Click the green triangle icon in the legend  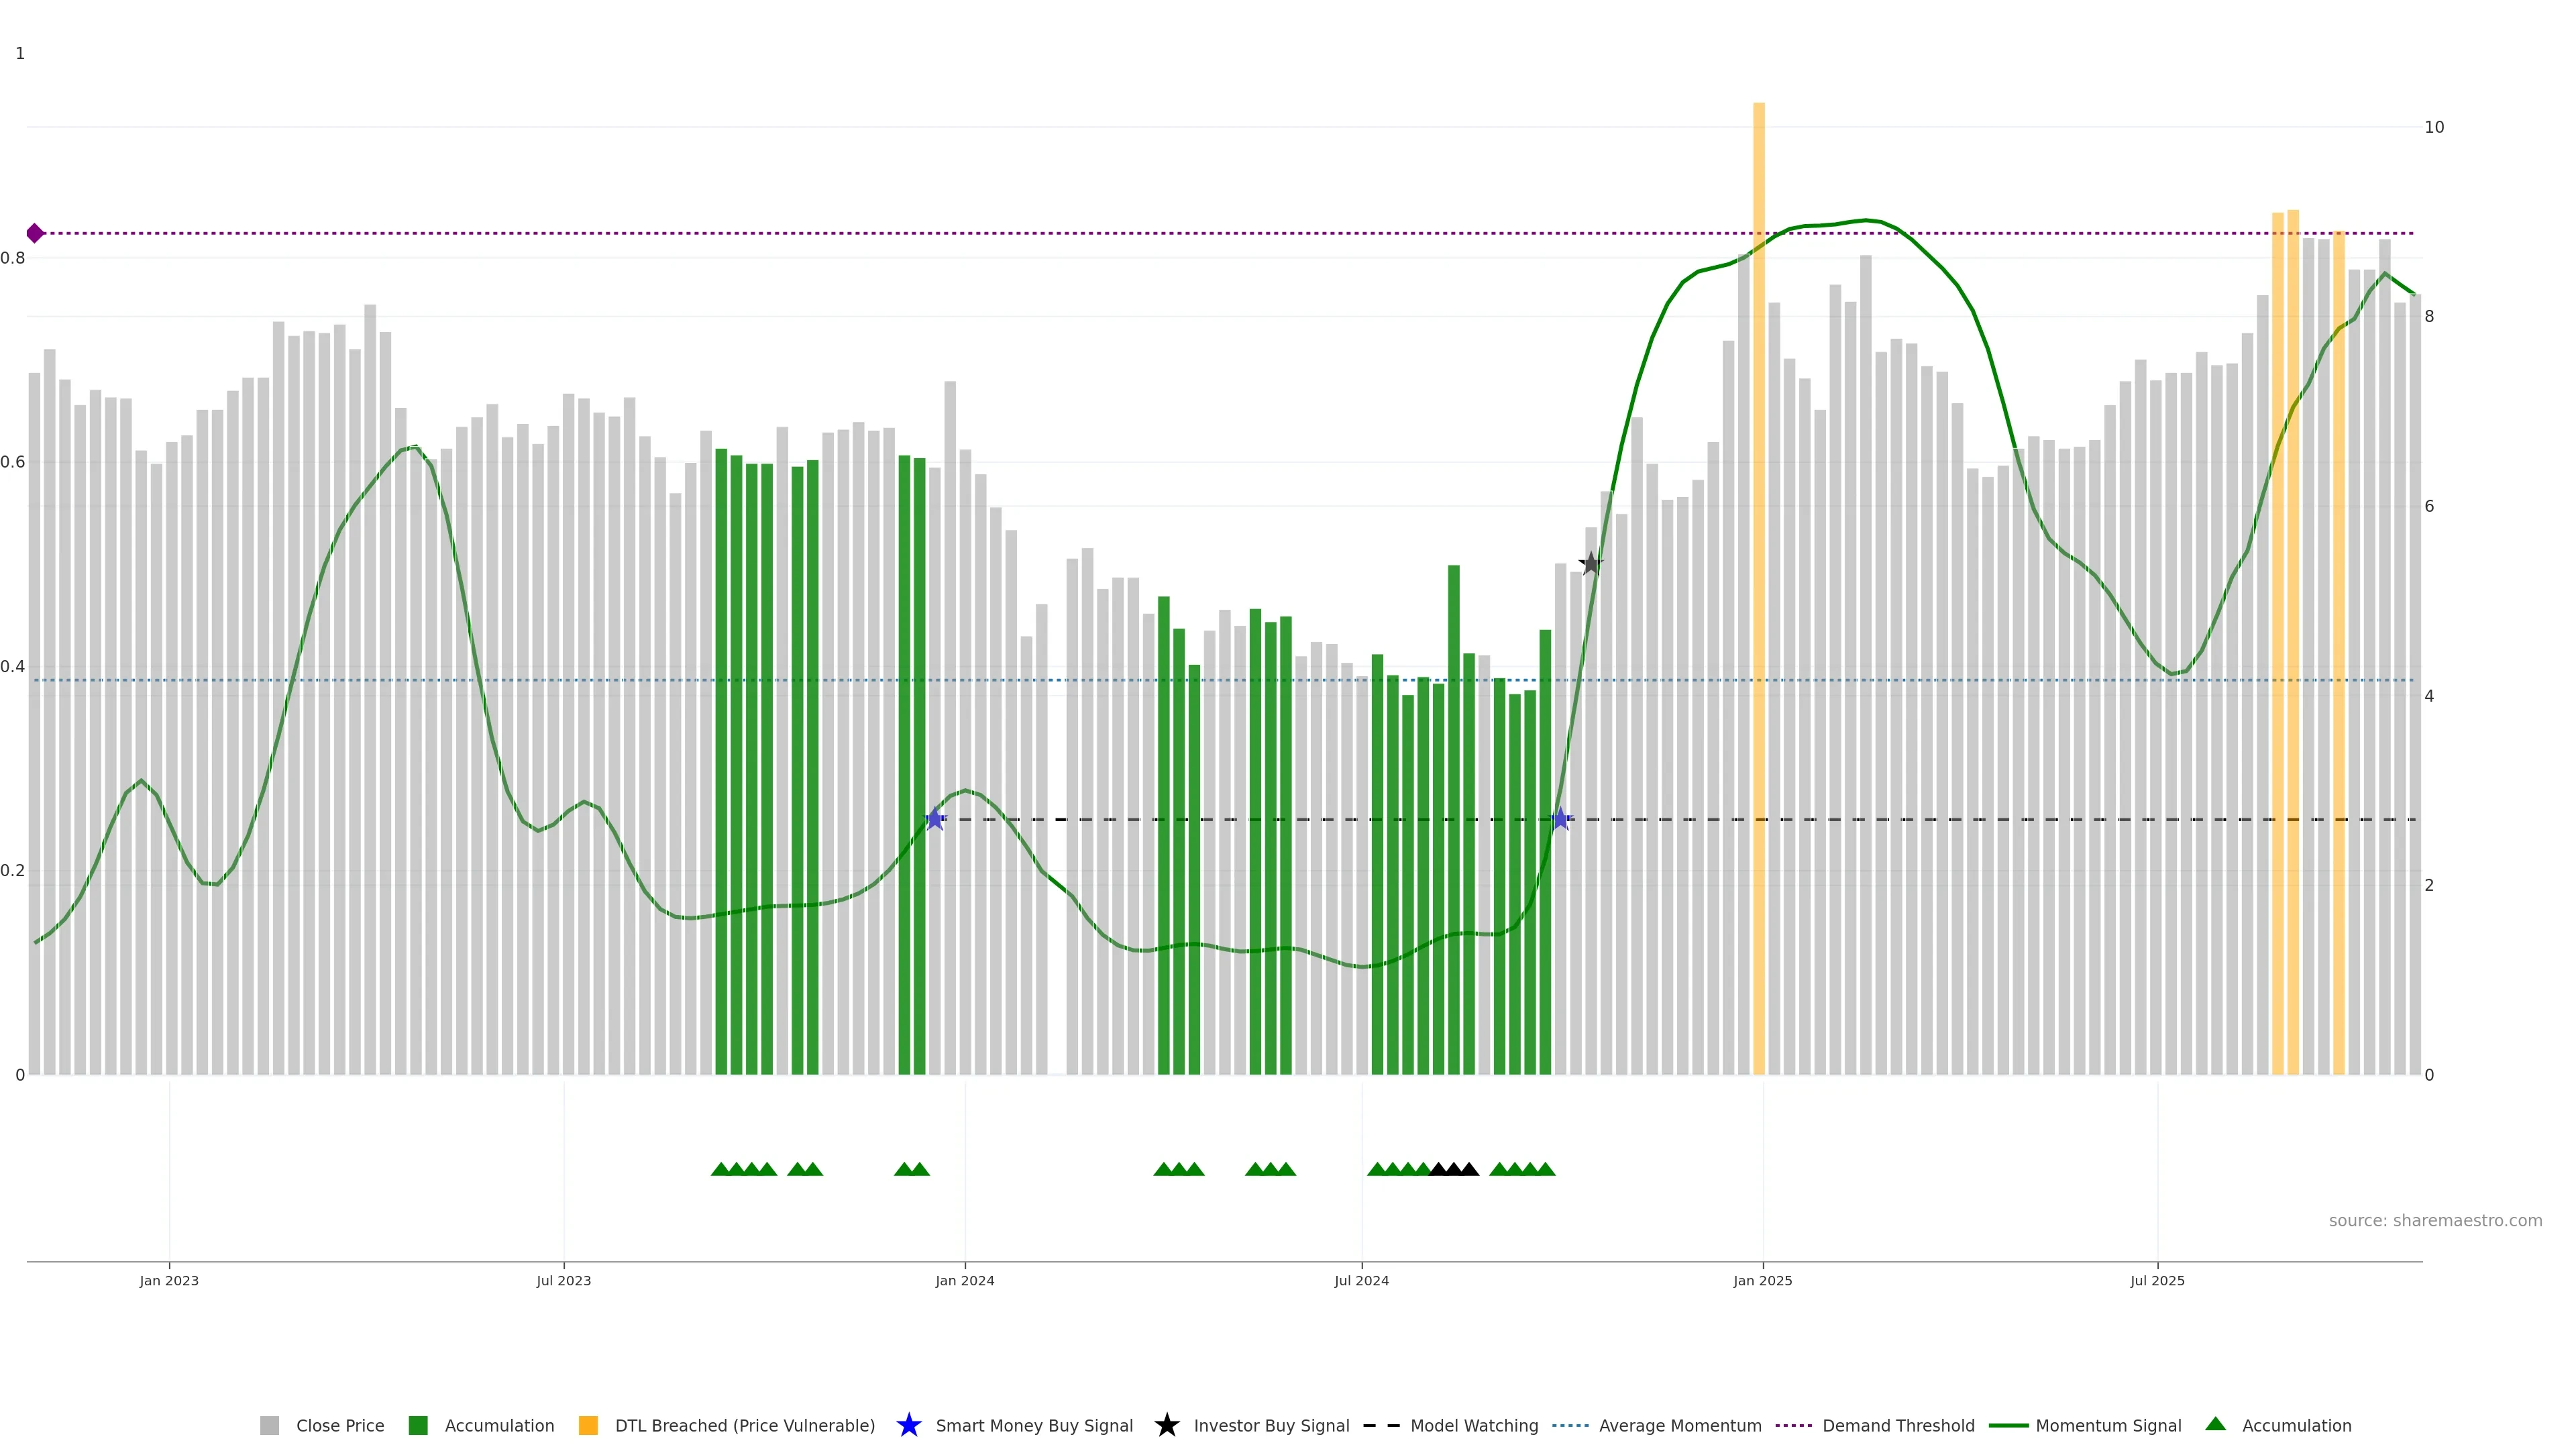click(2215, 1424)
